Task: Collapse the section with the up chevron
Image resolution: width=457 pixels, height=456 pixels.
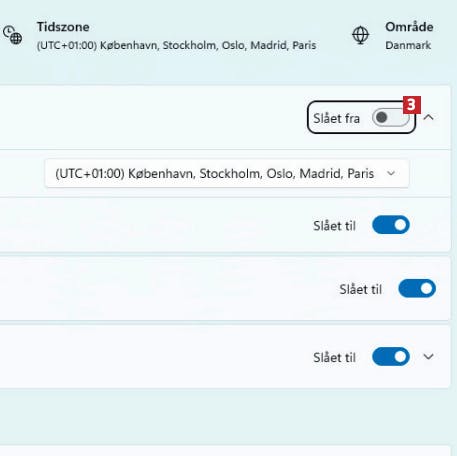Action: (x=429, y=117)
